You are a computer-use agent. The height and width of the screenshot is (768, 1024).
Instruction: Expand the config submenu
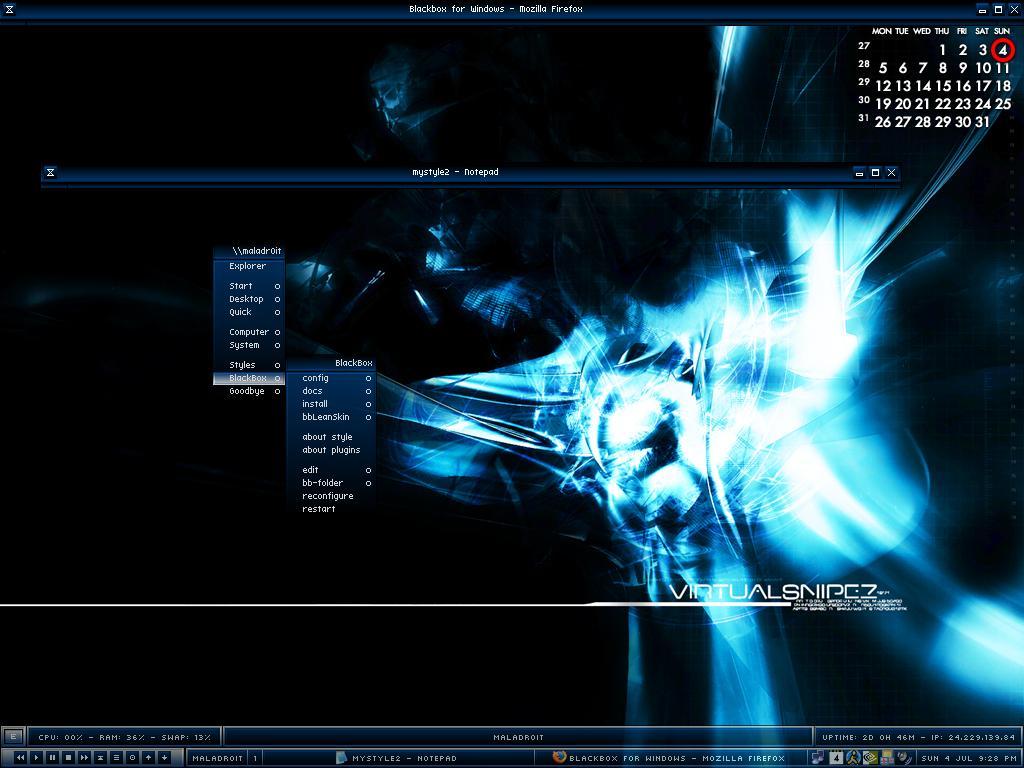pos(331,378)
